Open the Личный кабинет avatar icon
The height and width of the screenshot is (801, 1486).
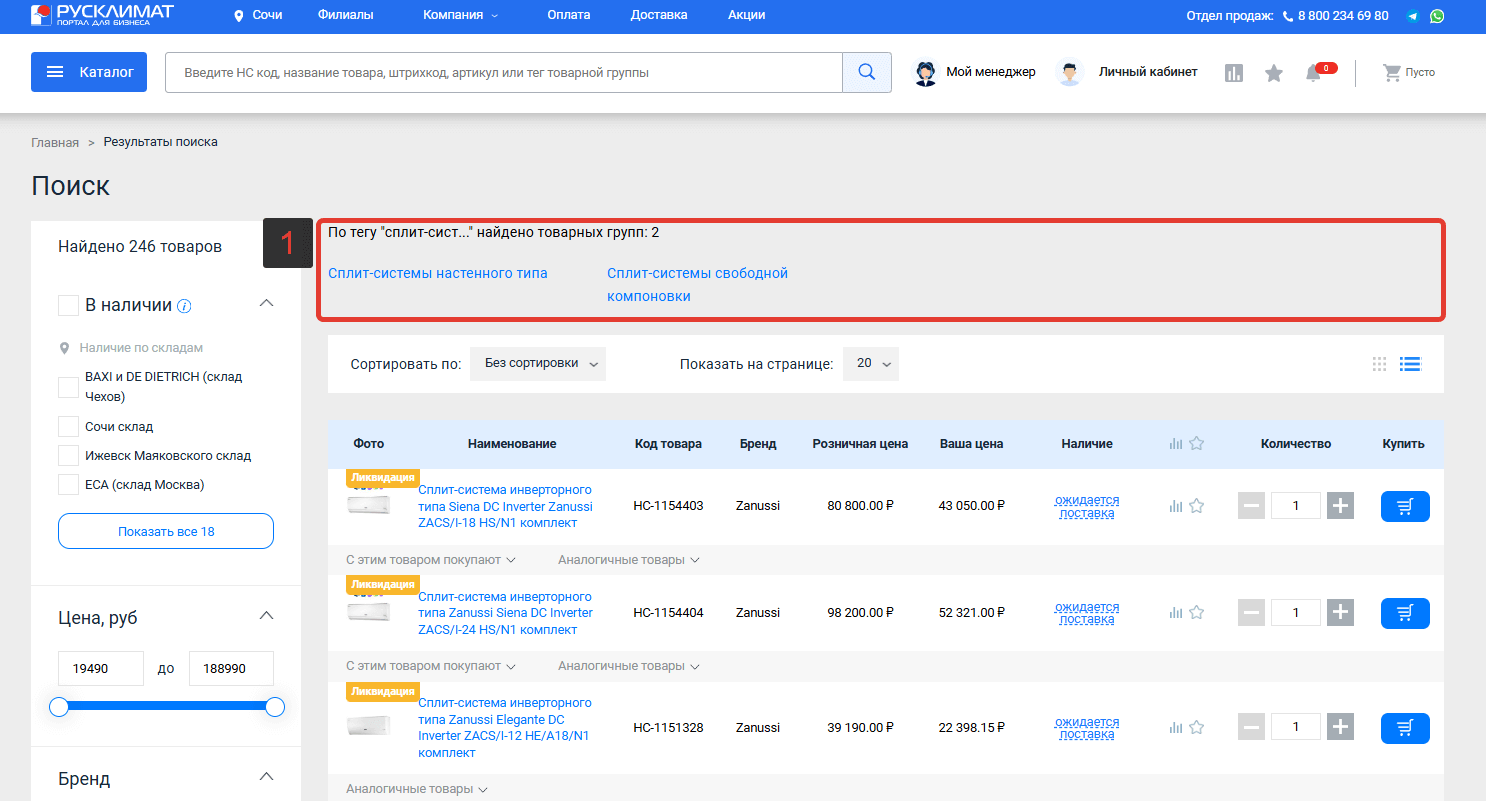click(1070, 72)
